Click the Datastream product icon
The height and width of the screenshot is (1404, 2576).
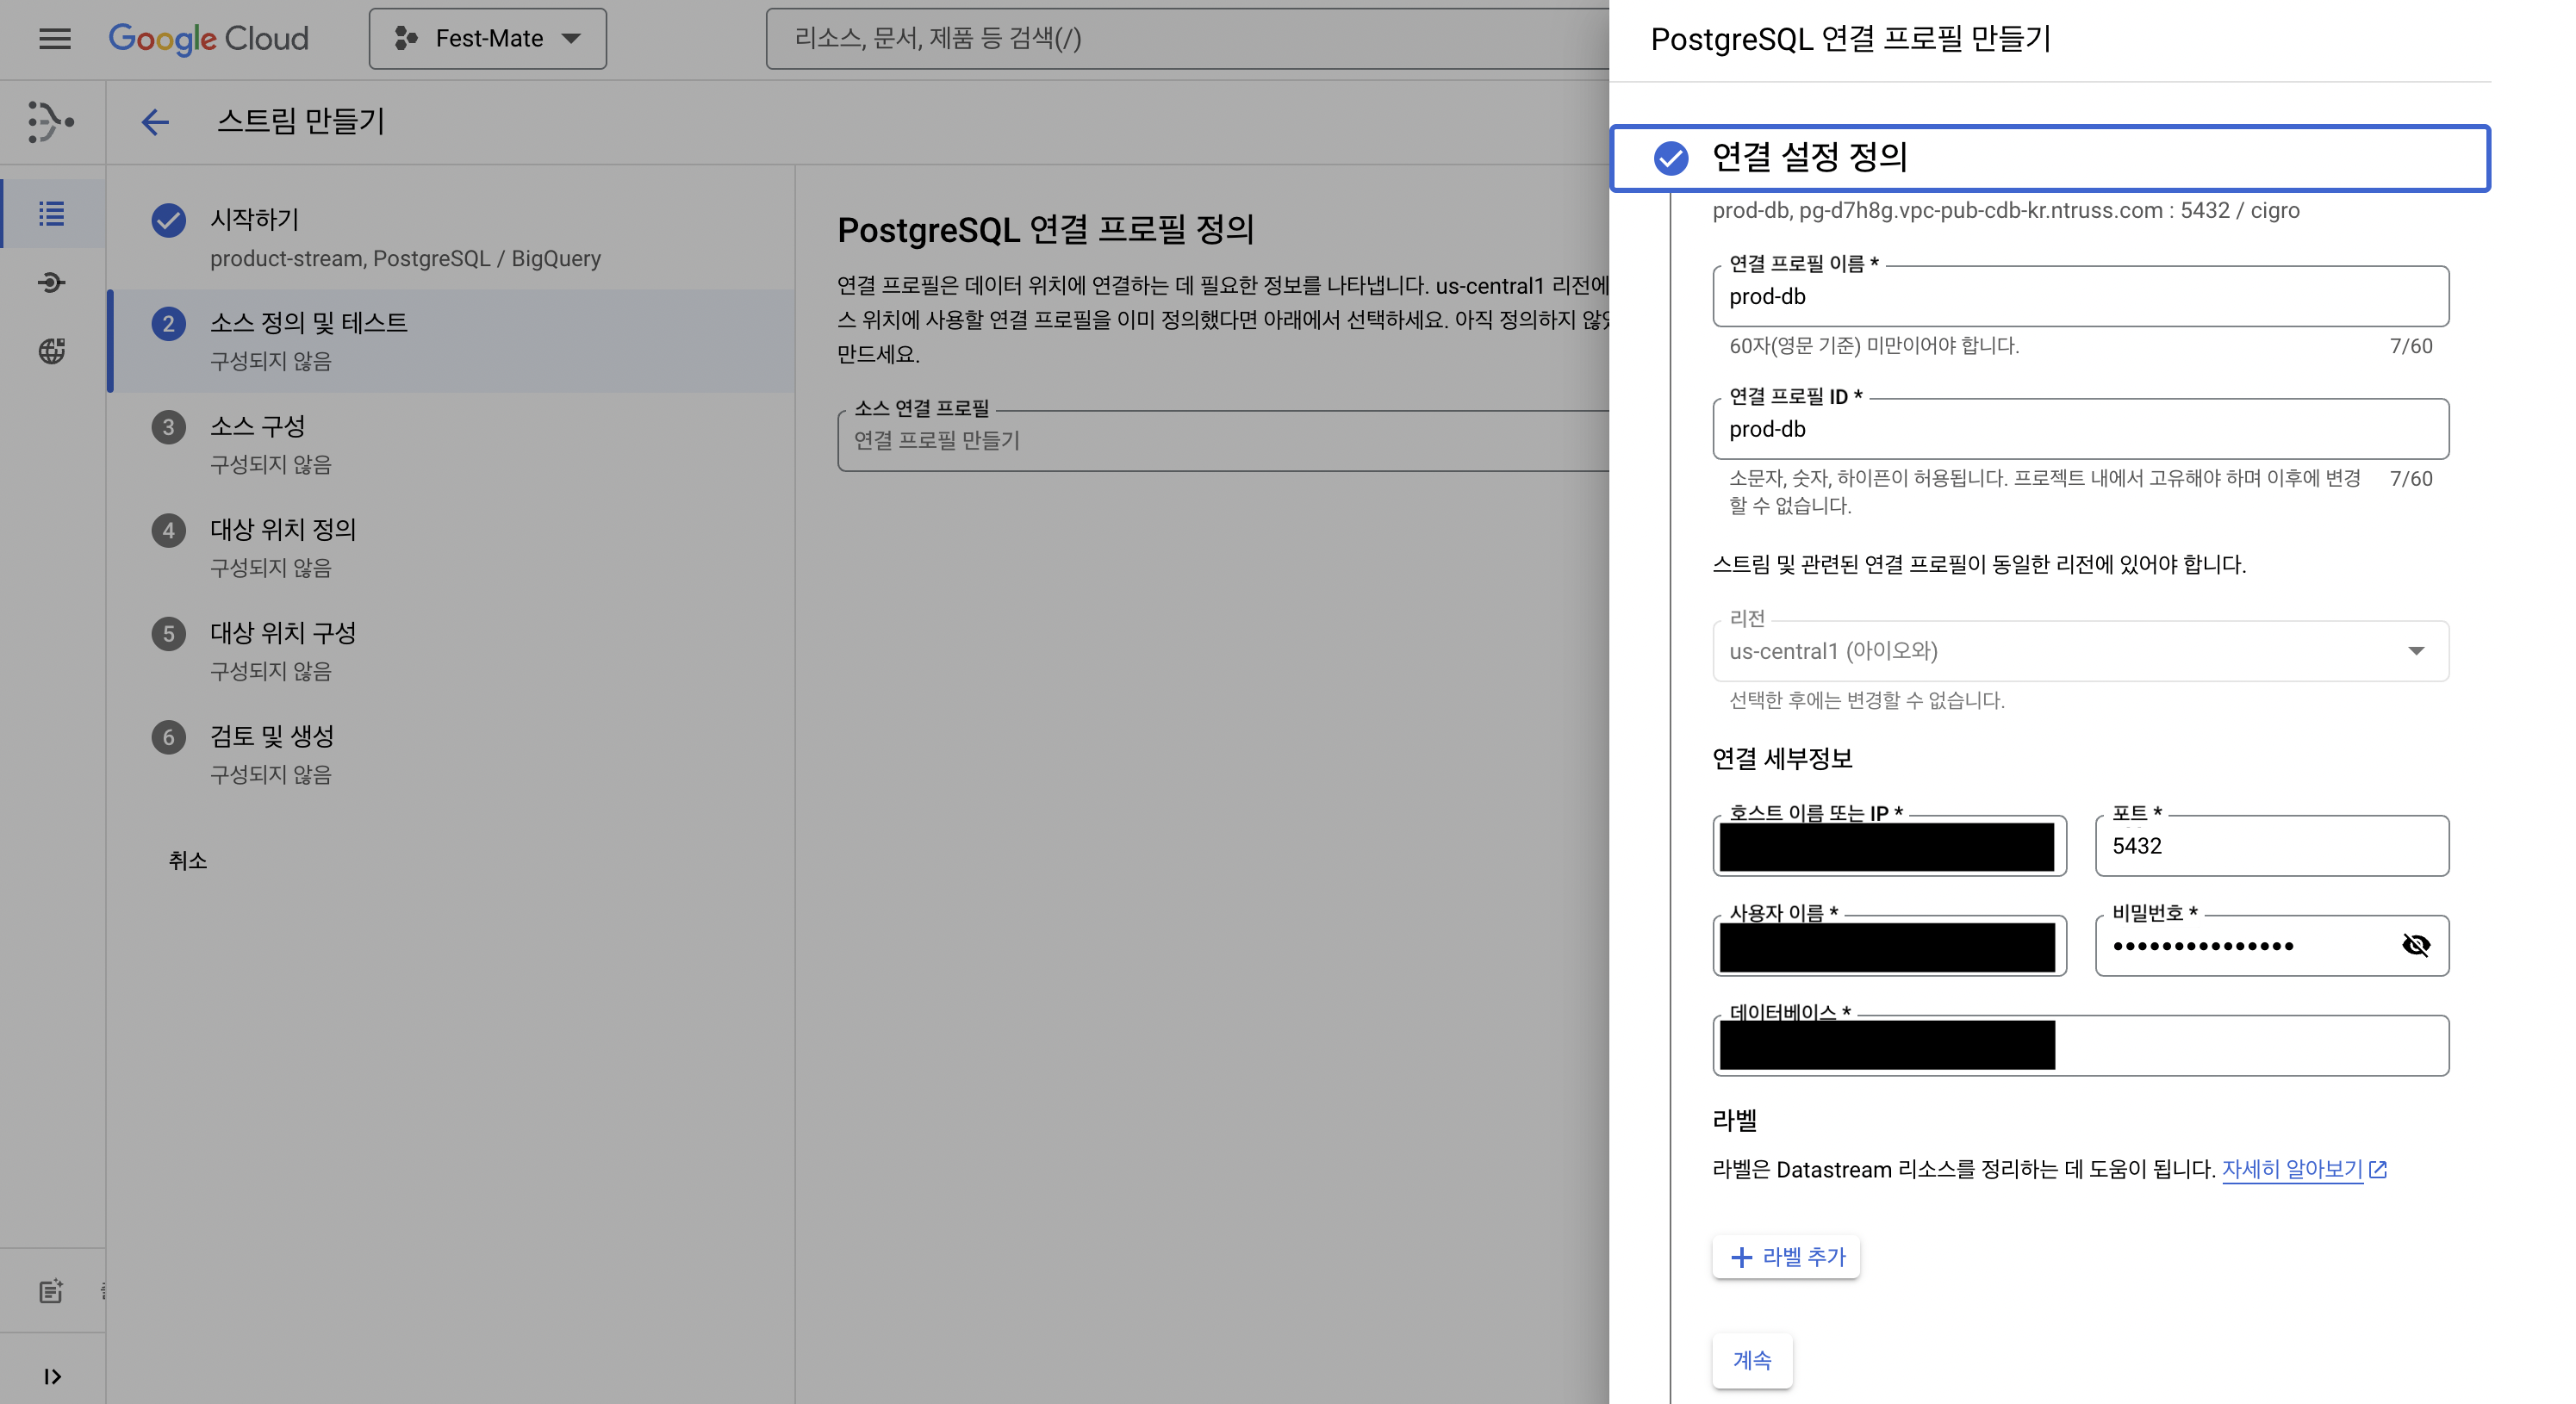pyautogui.click(x=51, y=122)
